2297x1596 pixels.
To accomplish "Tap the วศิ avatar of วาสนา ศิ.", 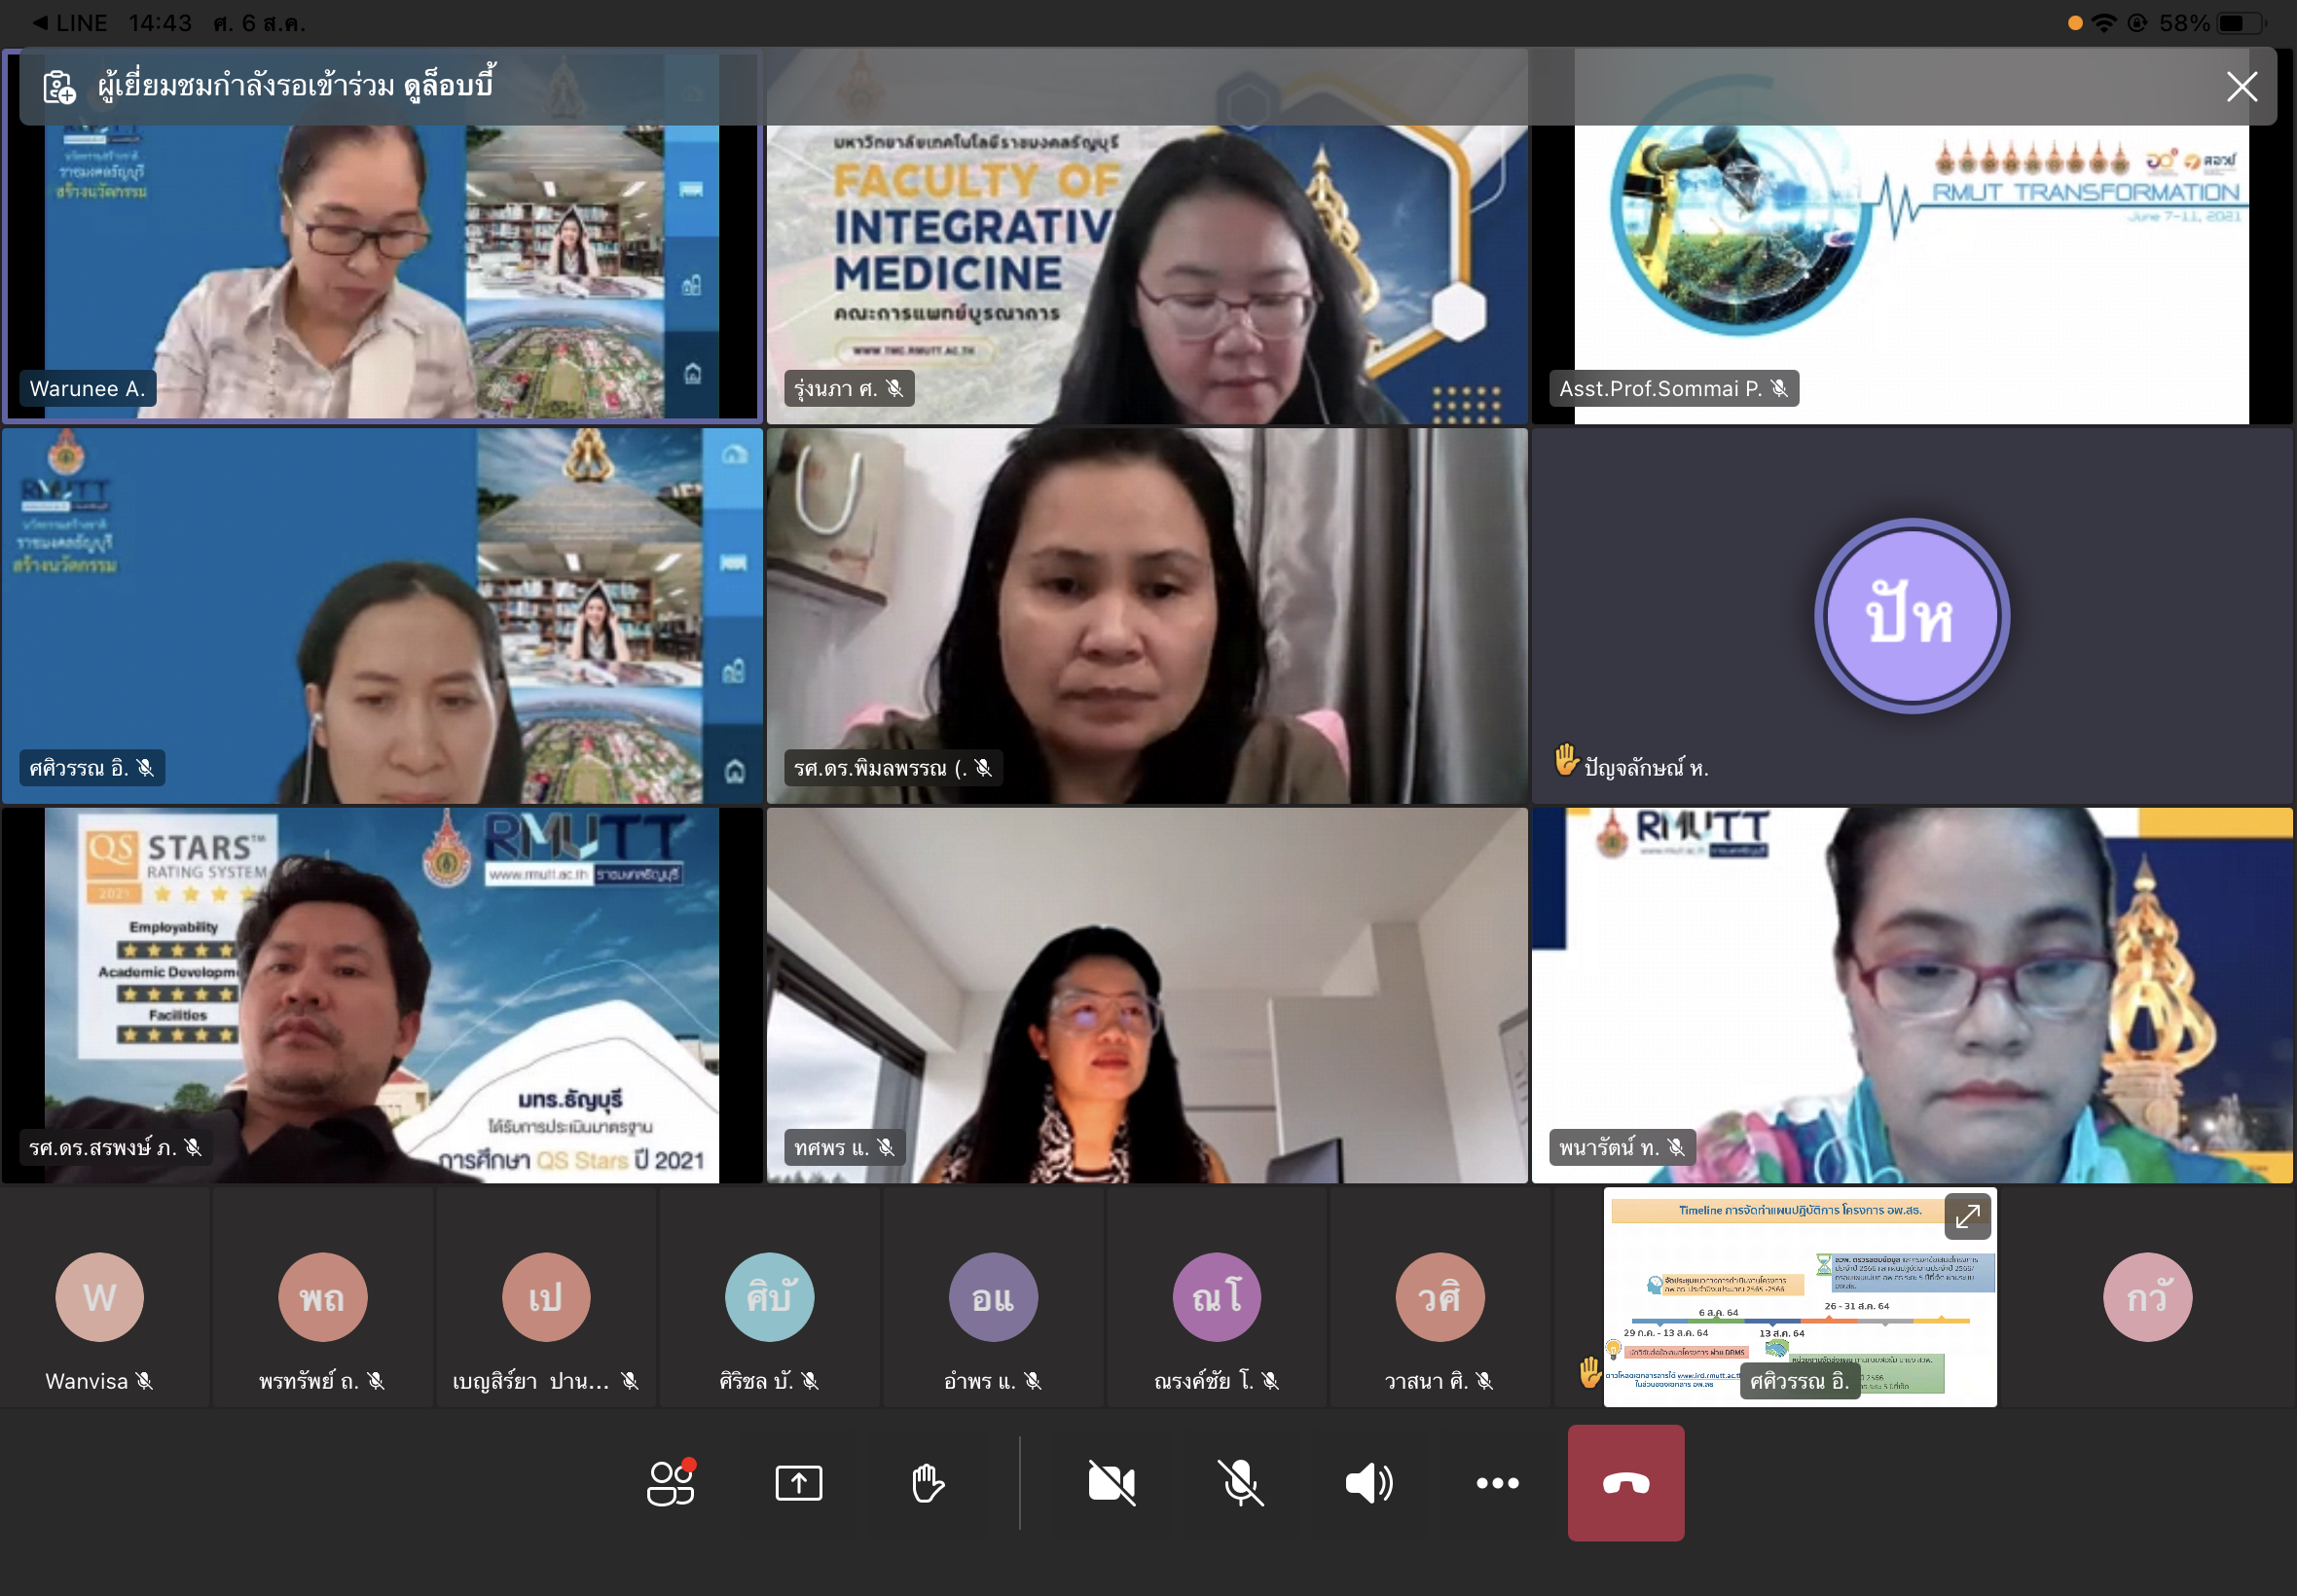I will coord(1440,1297).
